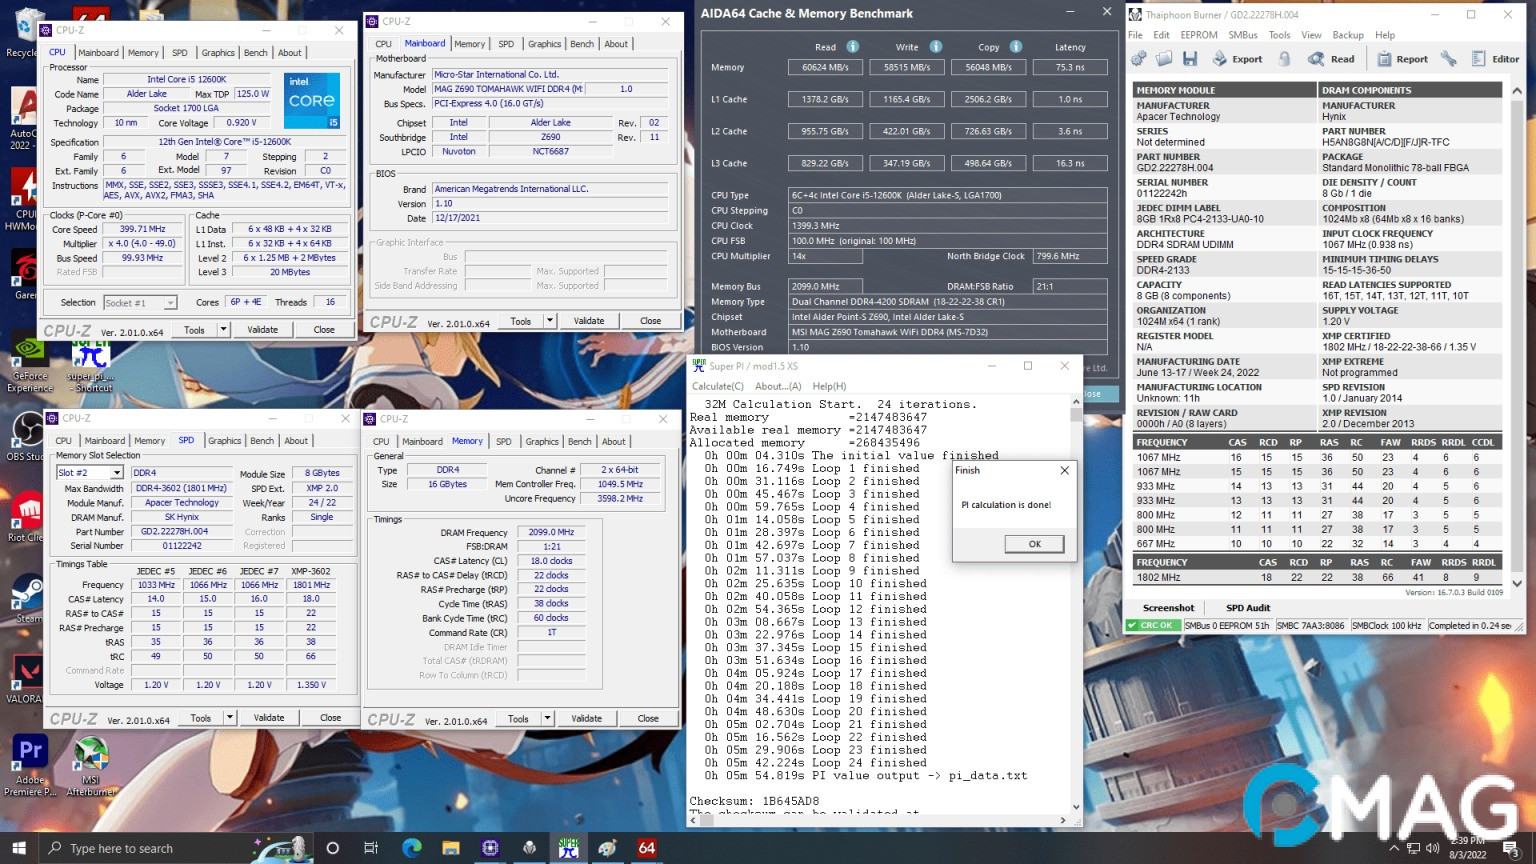
Task: Click Validate in the CPU-Z SPD window
Action: 268,718
